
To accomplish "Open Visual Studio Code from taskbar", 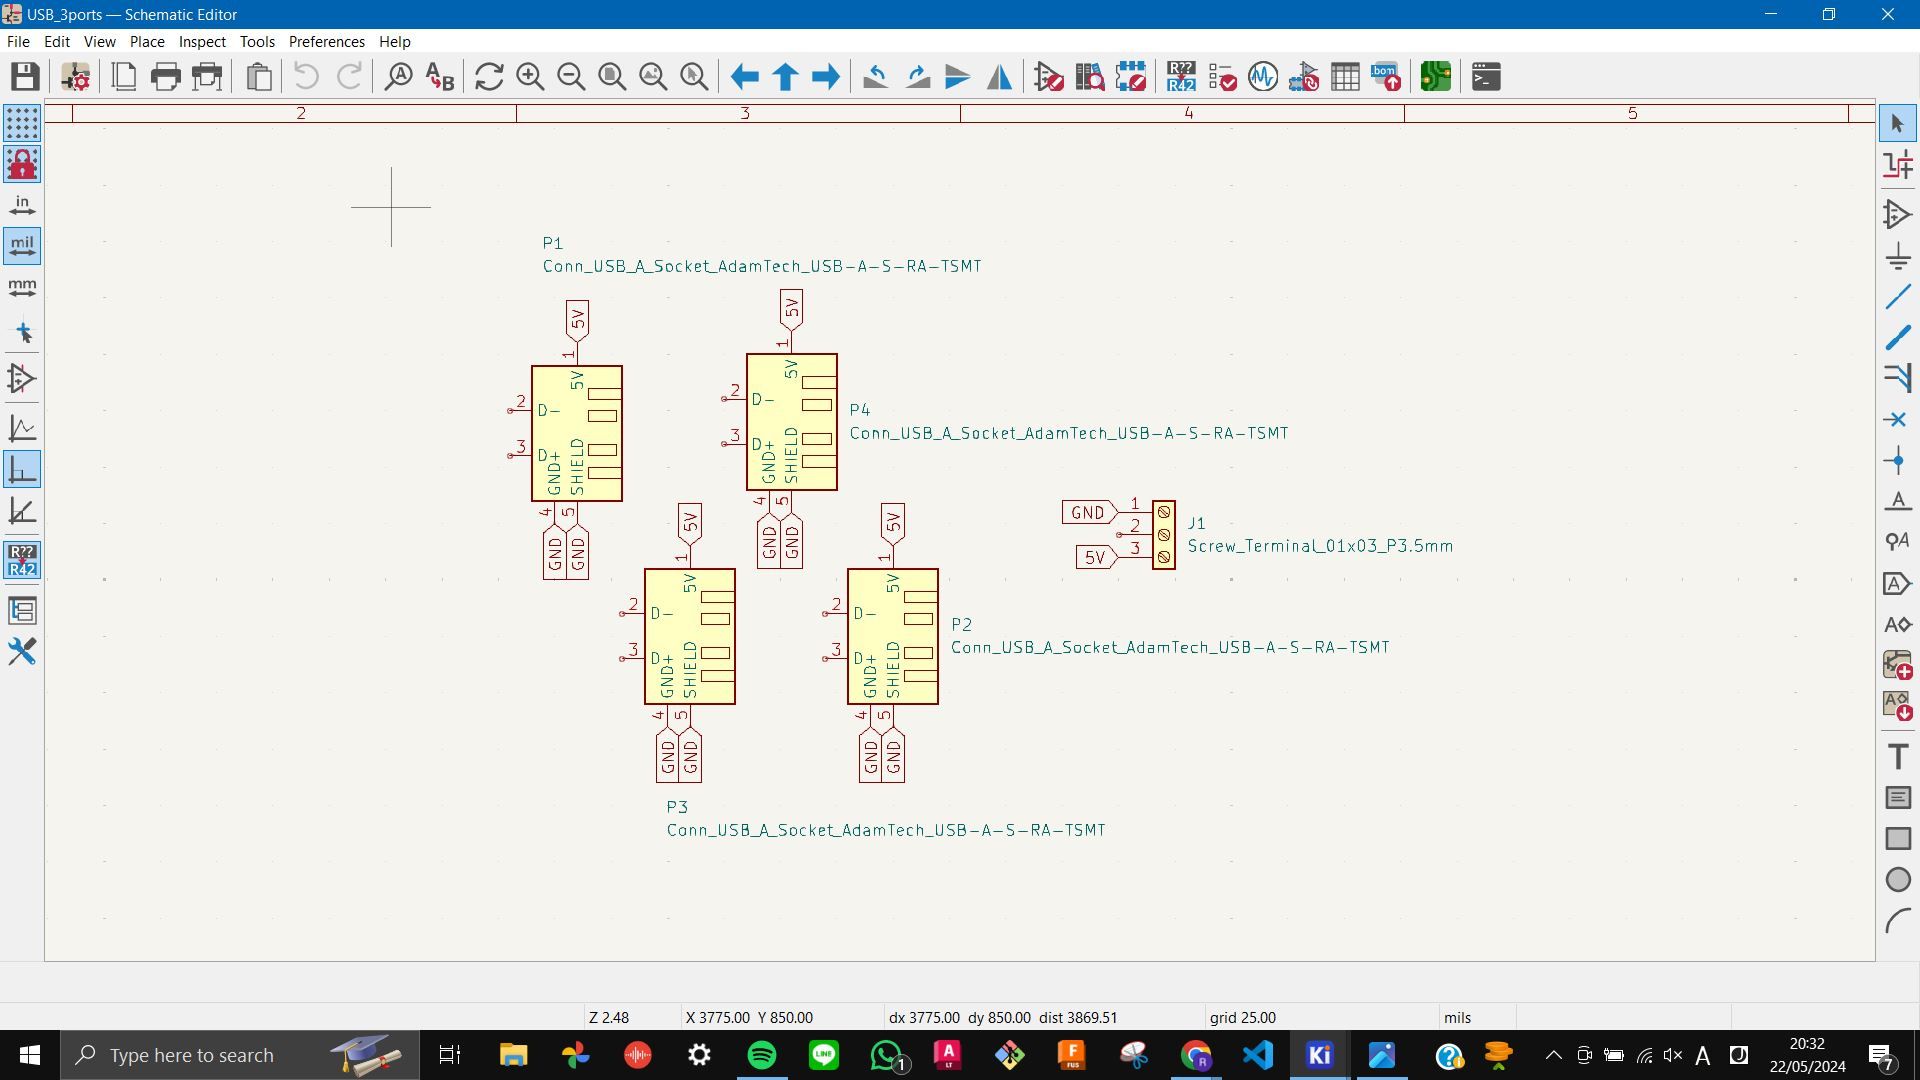I will coord(1258,1055).
